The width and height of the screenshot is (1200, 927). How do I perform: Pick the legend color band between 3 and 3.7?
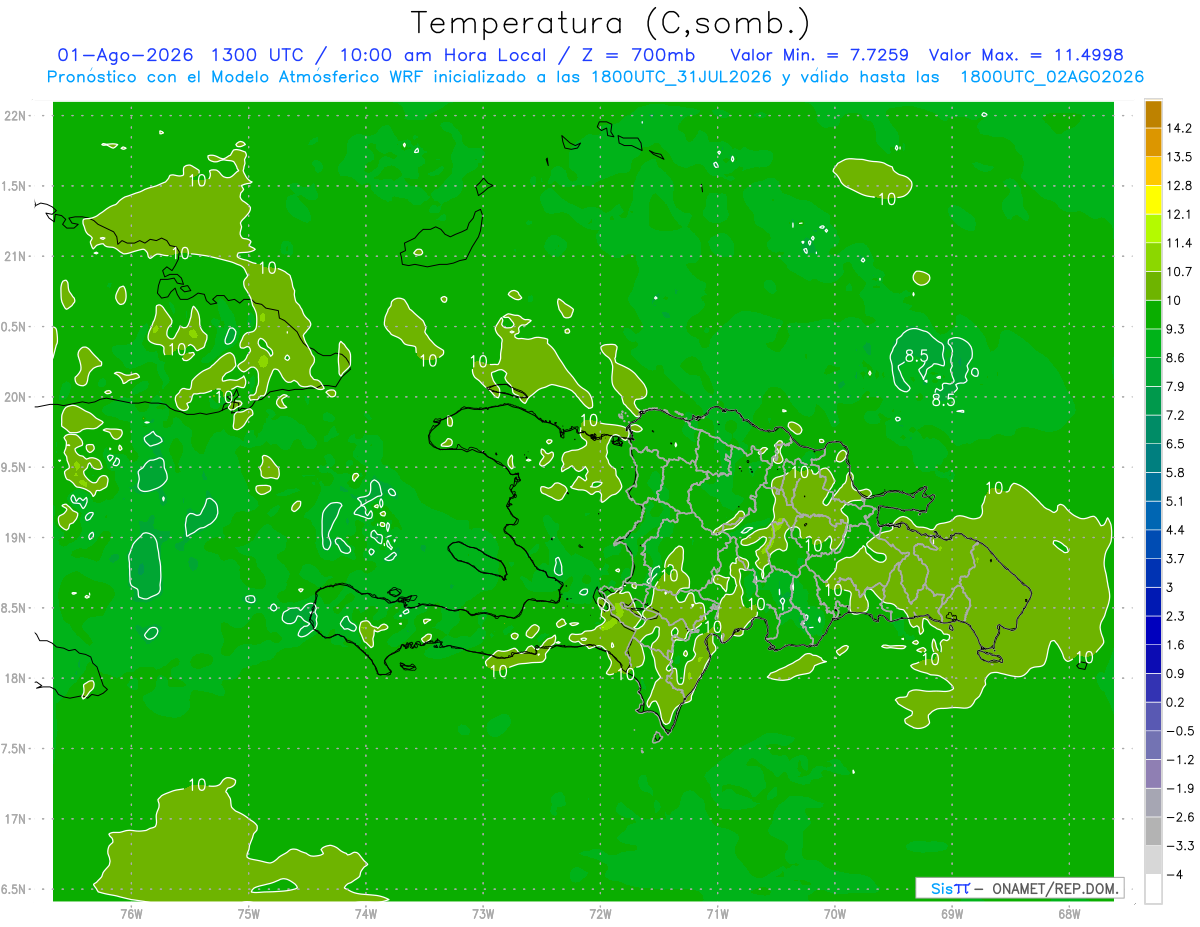(1153, 573)
